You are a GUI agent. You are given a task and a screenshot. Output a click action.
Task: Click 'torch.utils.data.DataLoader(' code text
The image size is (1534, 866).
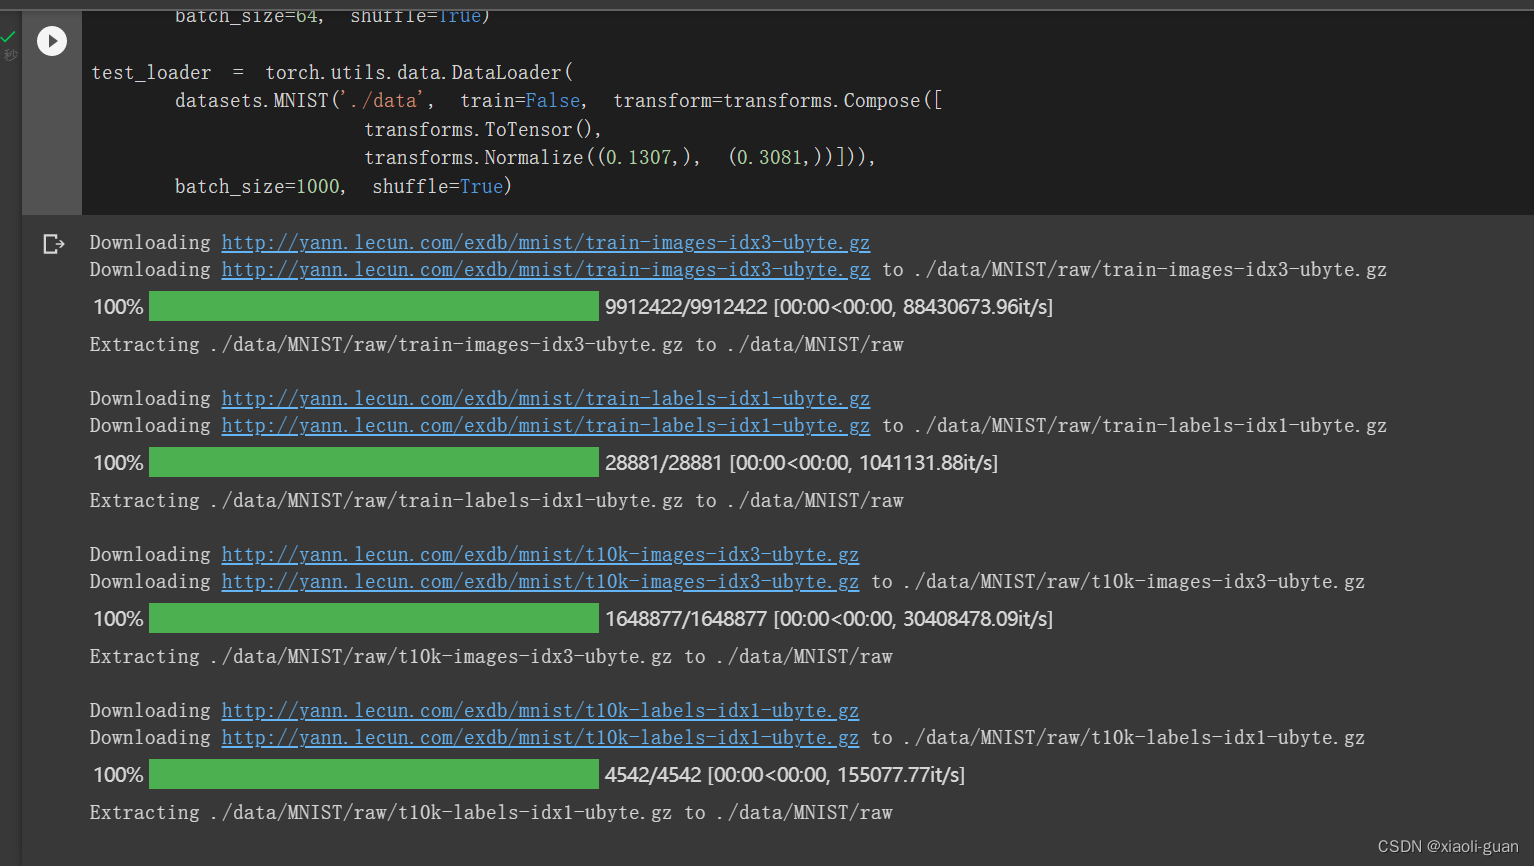point(419,73)
